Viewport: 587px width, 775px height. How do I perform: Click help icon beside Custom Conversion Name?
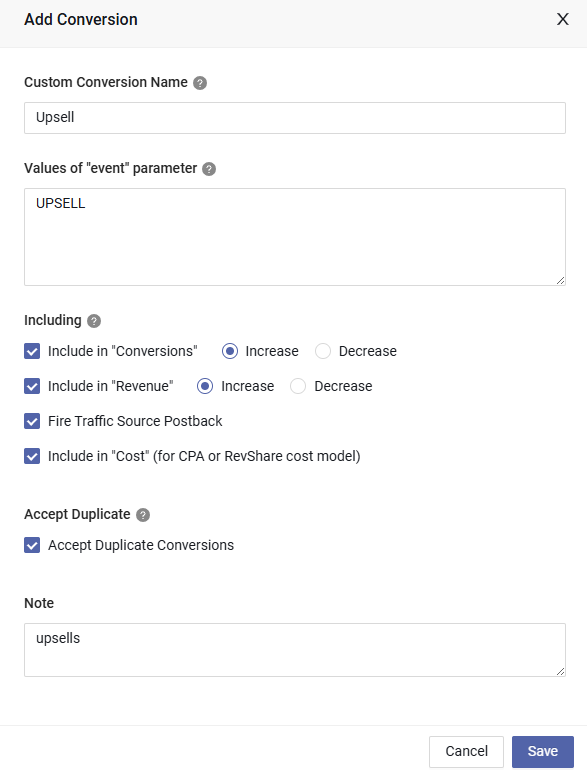coord(200,83)
